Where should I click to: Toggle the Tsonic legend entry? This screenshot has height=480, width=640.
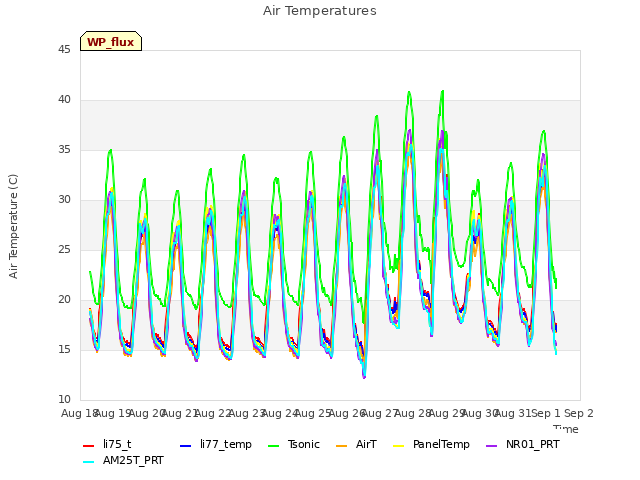click(x=294, y=444)
